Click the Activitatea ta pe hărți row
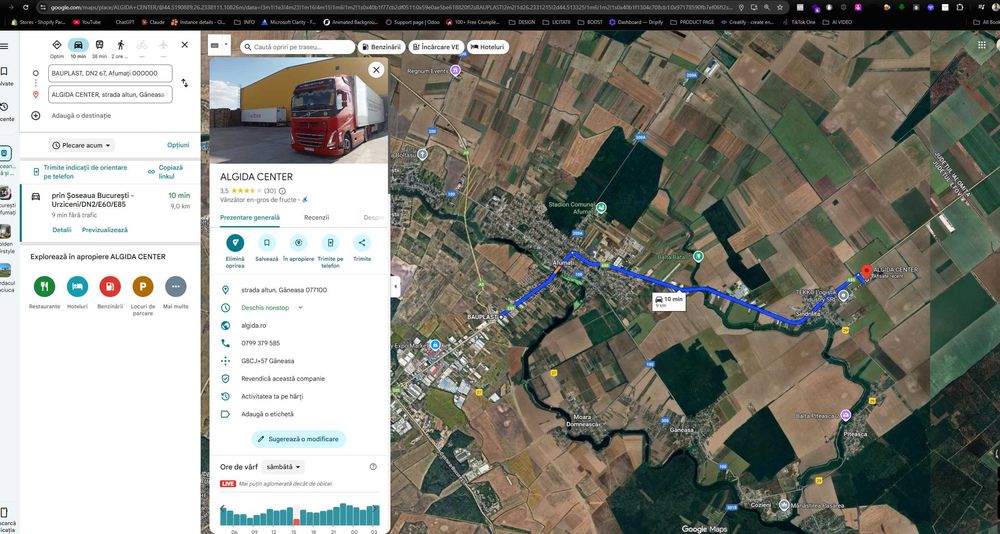The height and width of the screenshot is (534, 1000). tap(298, 396)
